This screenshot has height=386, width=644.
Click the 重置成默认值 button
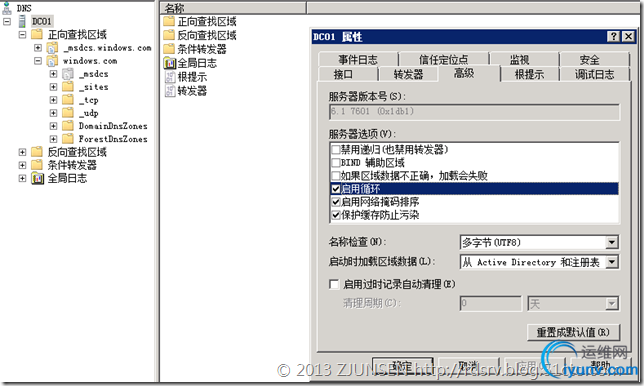coord(573,332)
